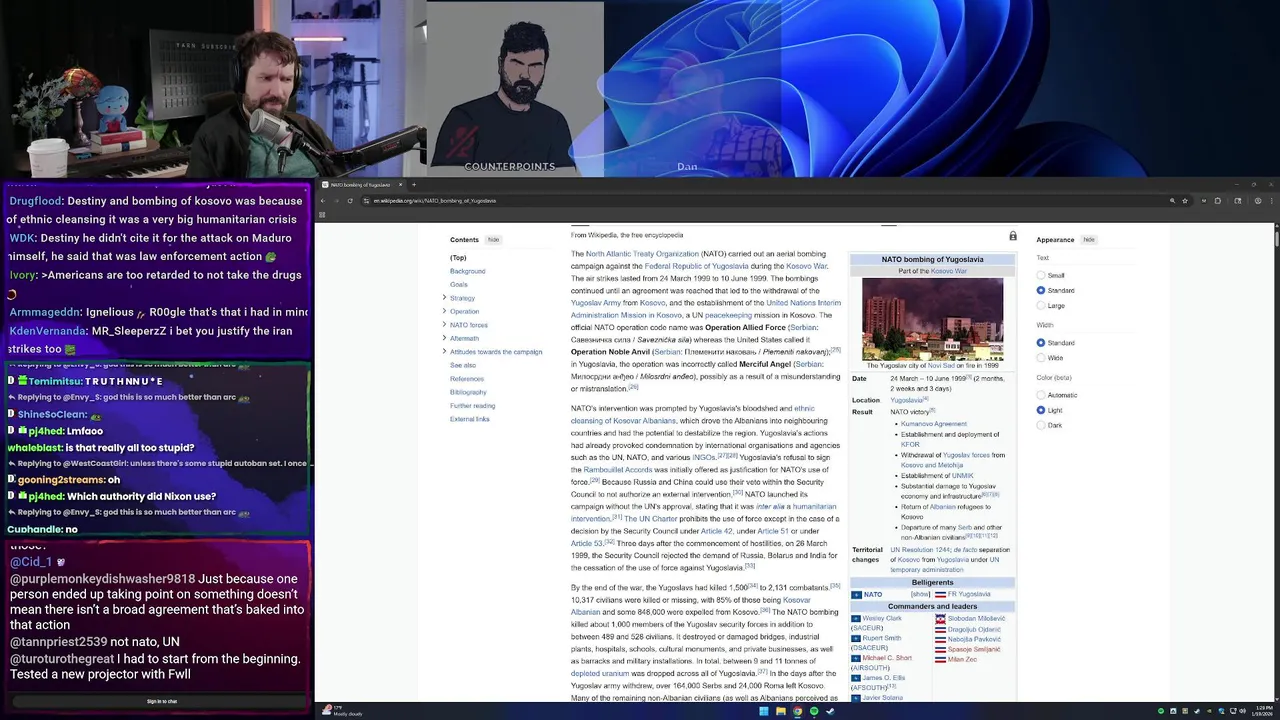Select Large text size

(1041, 305)
